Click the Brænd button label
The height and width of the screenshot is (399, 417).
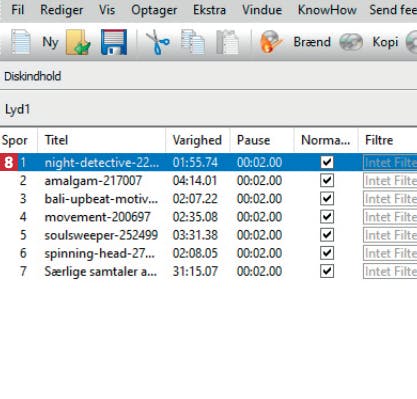point(312,42)
